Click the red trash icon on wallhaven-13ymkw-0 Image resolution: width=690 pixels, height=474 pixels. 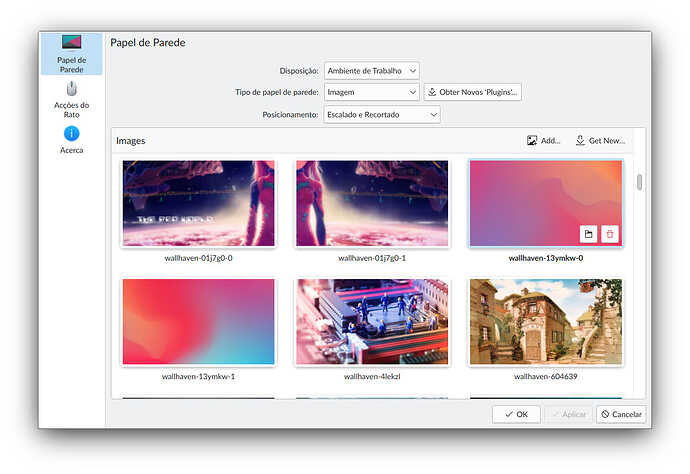click(610, 234)
